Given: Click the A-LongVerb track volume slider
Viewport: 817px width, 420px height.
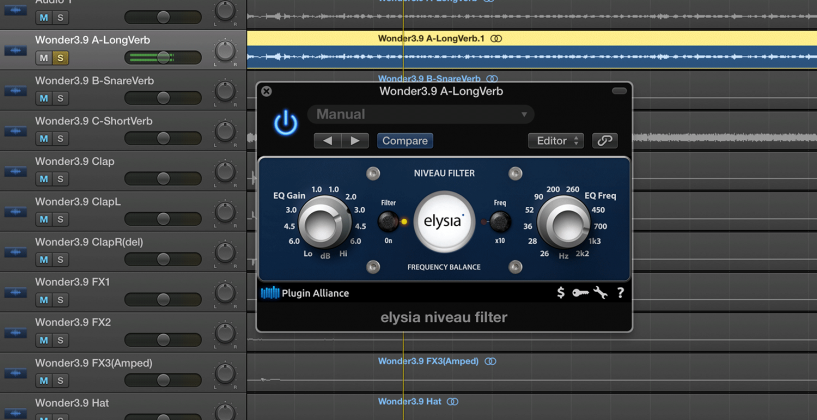Looking at the screenshot, I should click(x=163, y=58).
